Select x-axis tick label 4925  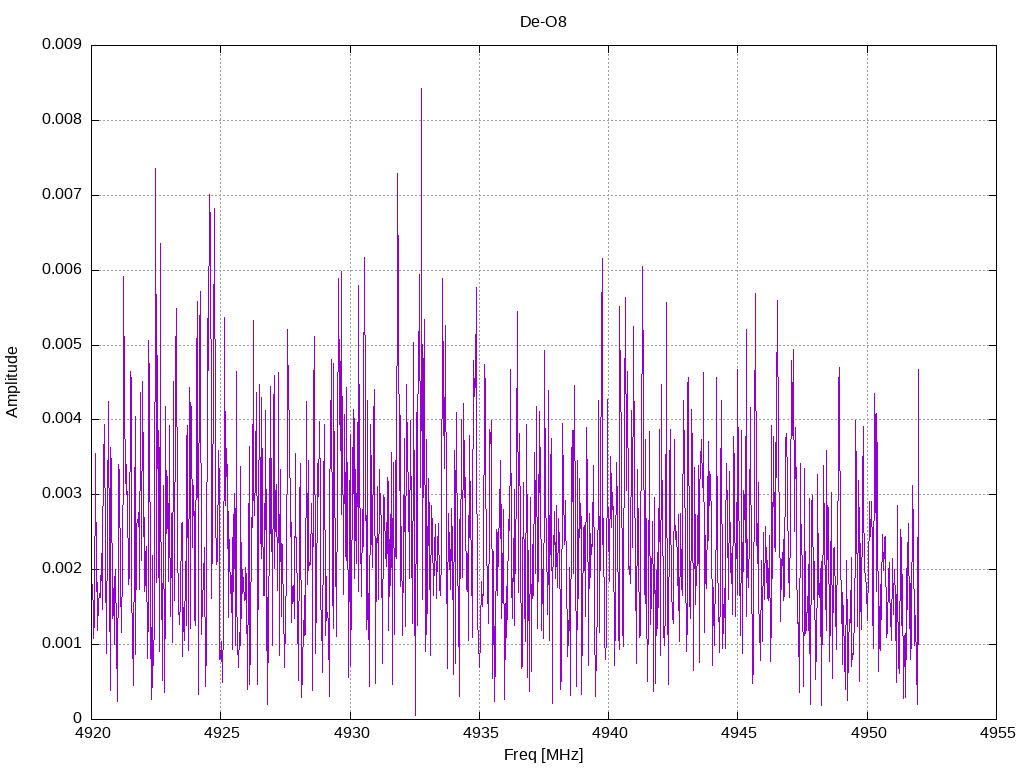[x=222, y=733]
